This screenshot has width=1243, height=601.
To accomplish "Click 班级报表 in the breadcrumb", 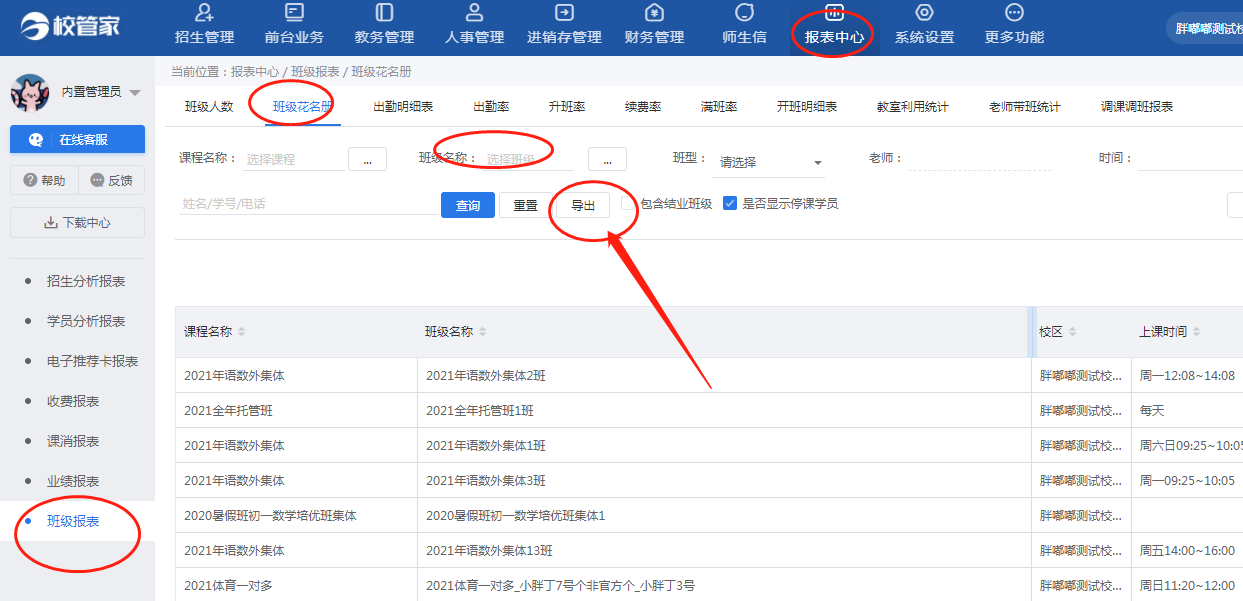I will point(315,72).
